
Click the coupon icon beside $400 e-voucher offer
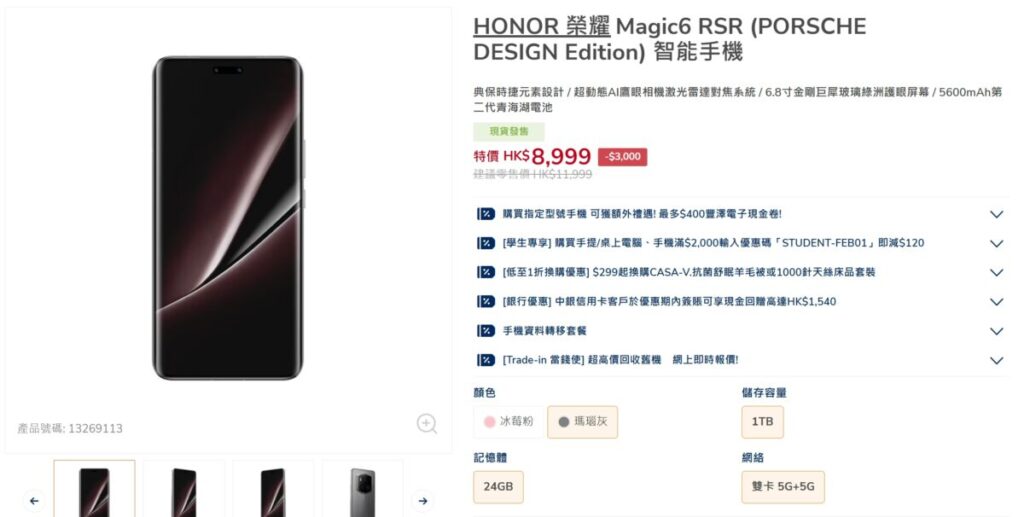pos(486,214)
